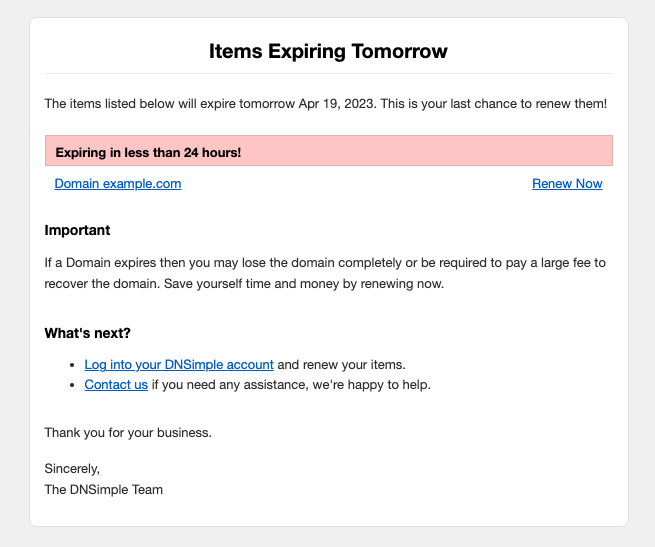Click the Items Expiring Tomorrow heading

click(328, 51)
